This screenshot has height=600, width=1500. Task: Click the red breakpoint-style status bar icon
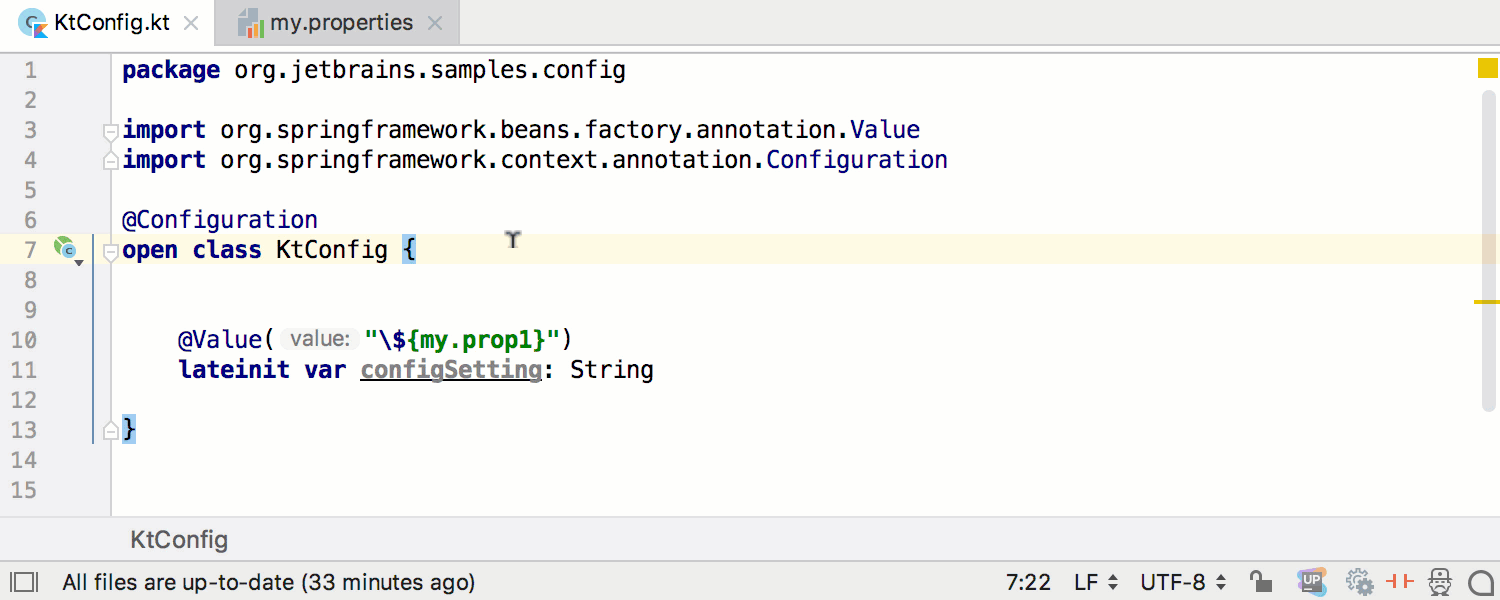tap(1400, 581)
